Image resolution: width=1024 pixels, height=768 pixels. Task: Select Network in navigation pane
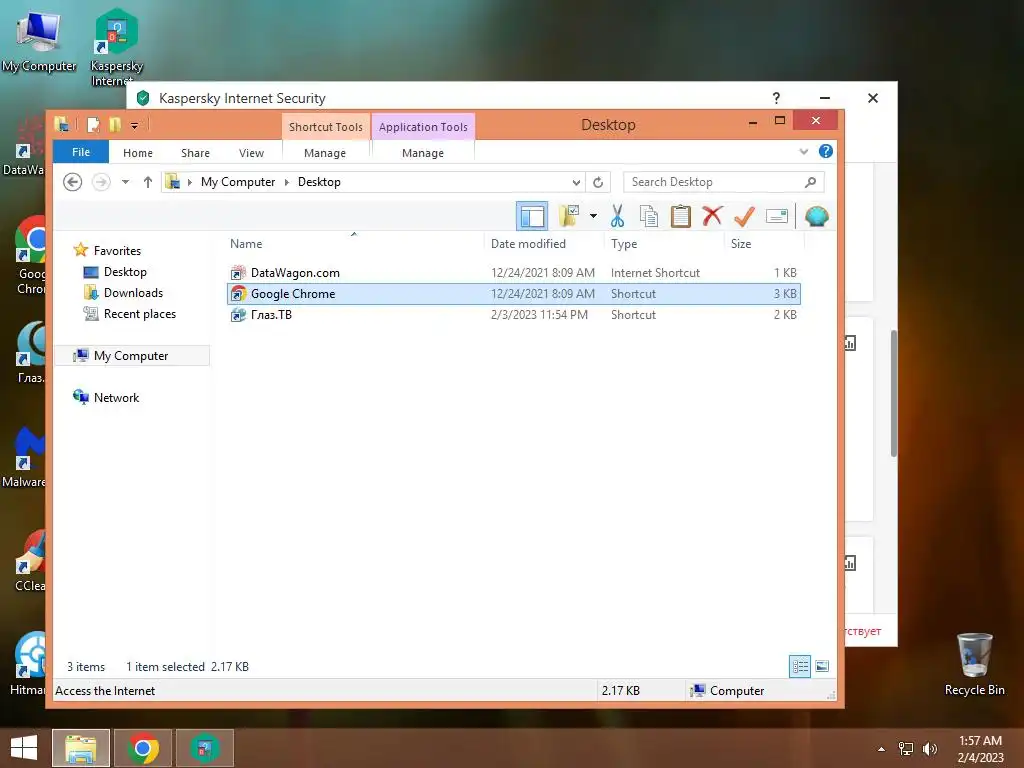click(116, 398)
